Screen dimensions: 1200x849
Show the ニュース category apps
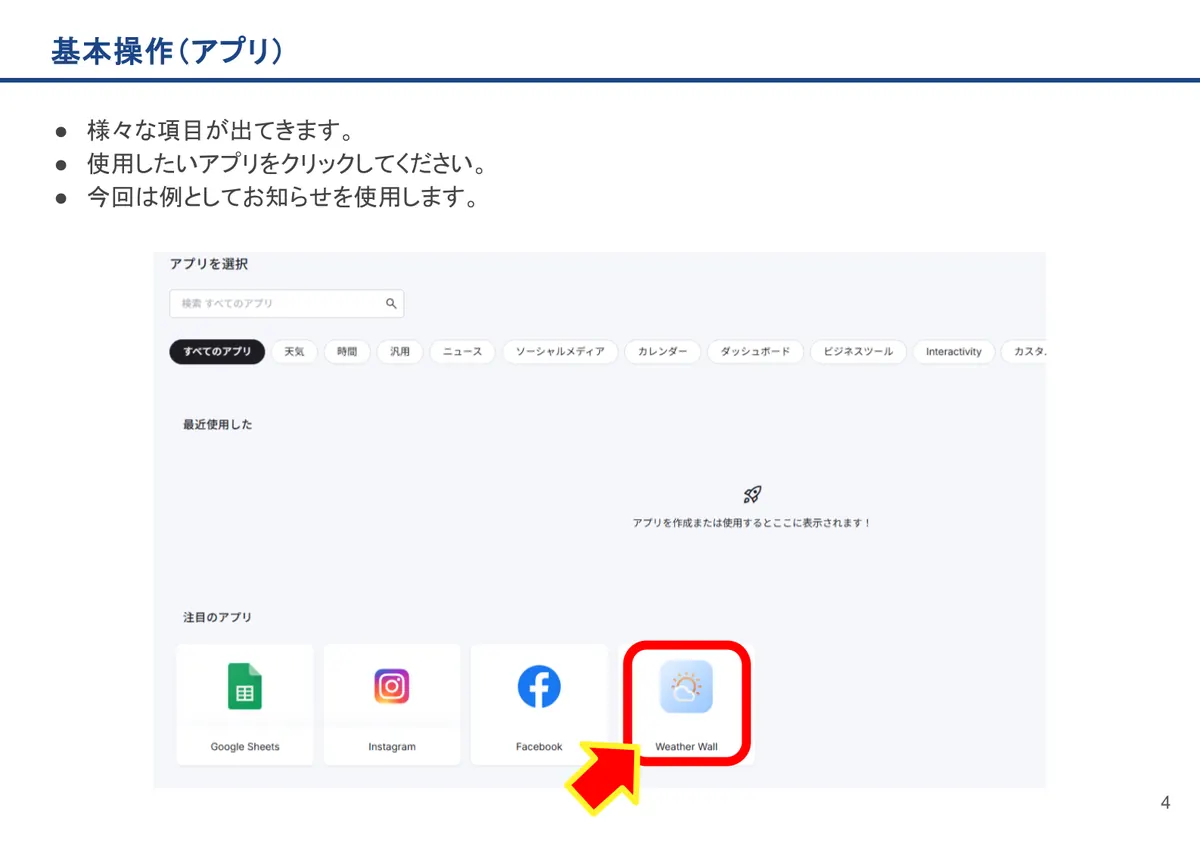click(462, 352)
